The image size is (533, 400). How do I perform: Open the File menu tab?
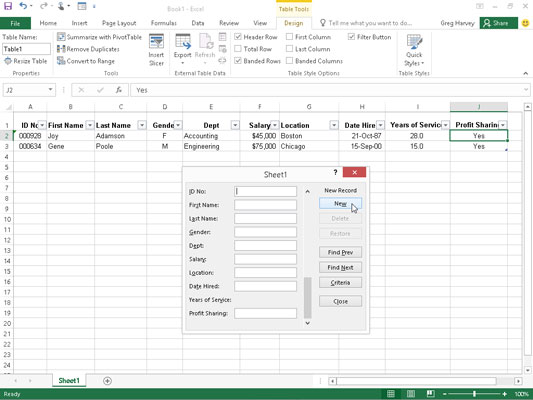click(x=15, y=23)
